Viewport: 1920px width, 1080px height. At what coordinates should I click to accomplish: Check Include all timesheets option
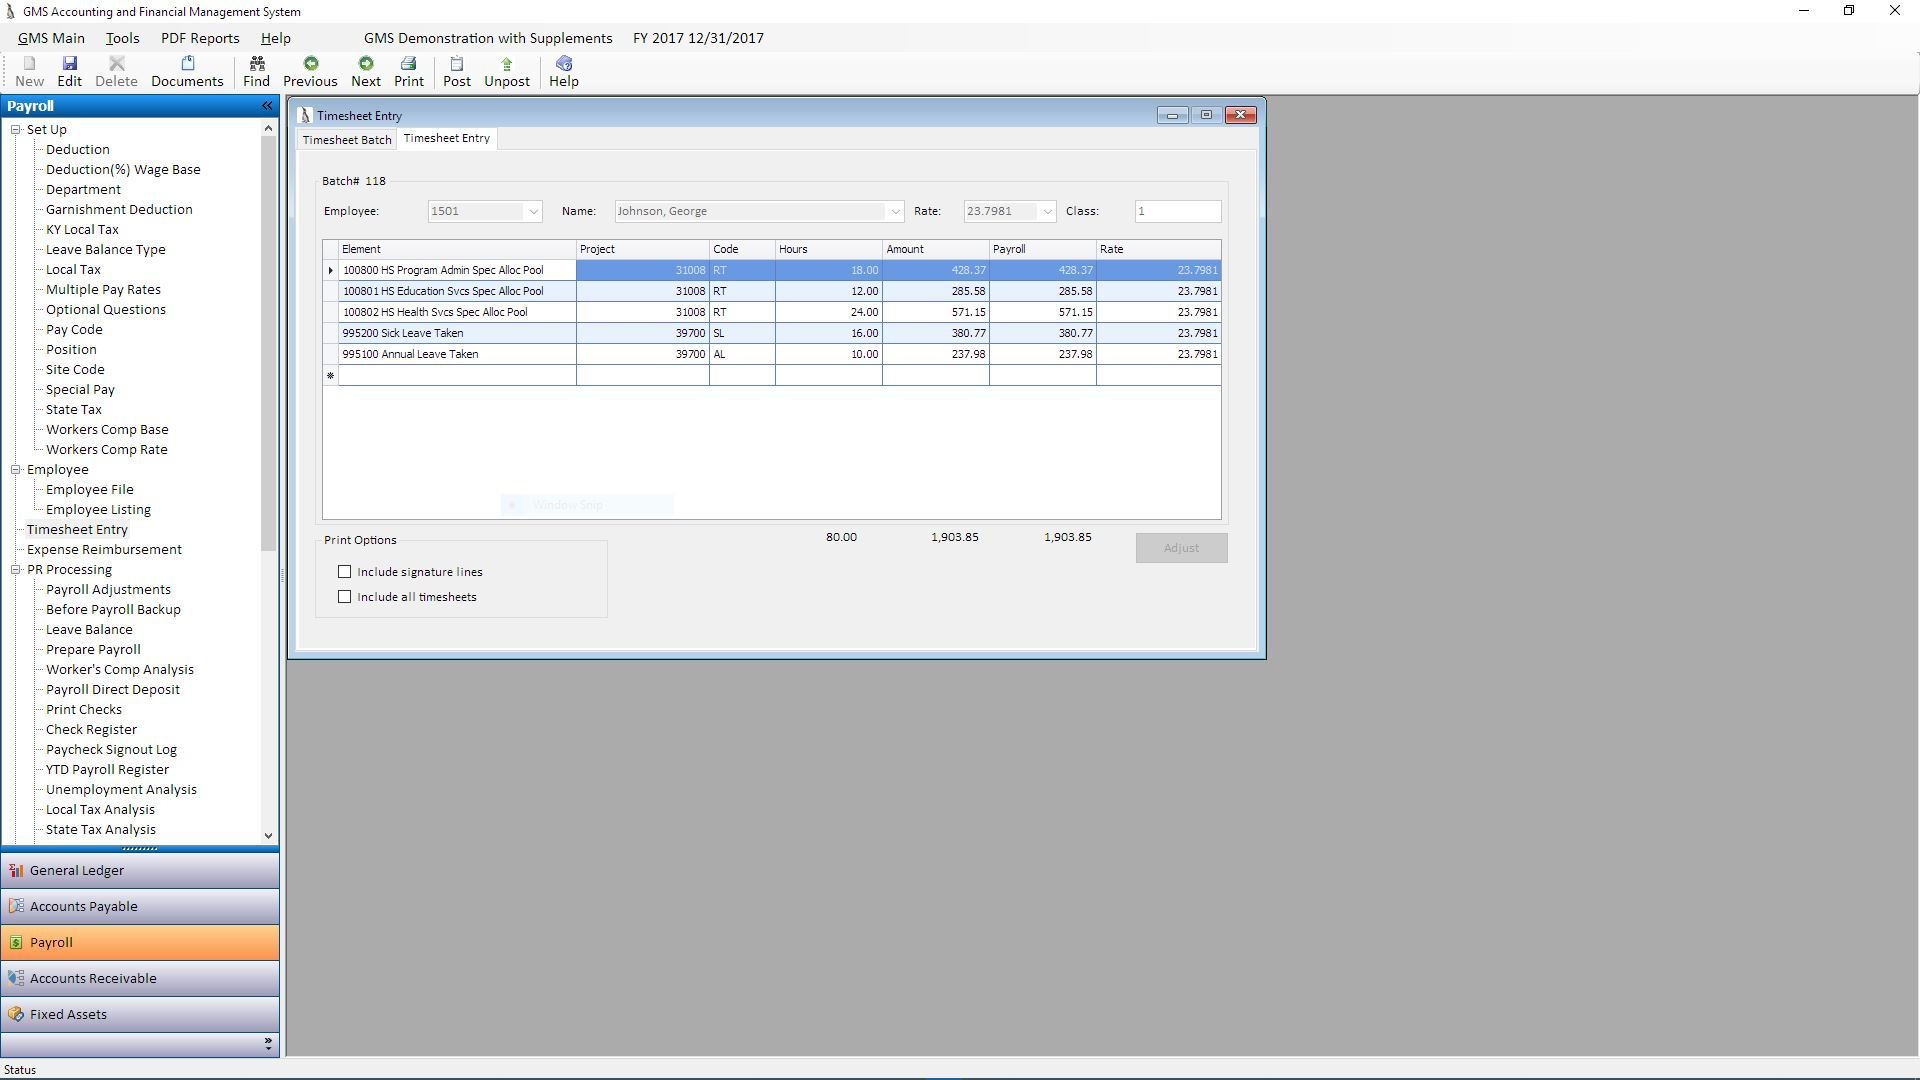345,597
